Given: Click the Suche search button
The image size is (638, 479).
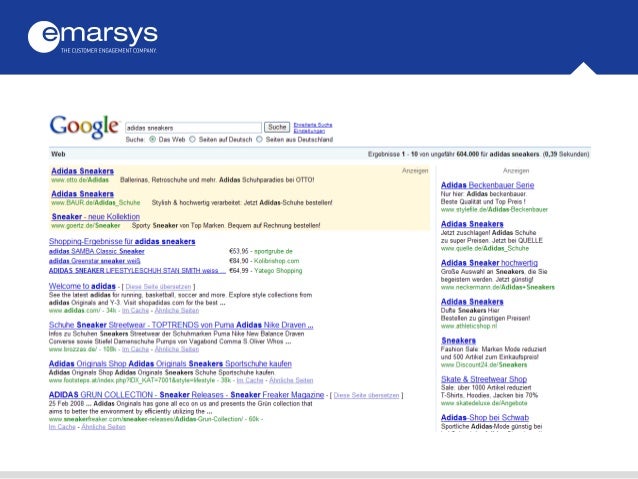Looking at the screenshot, I should [x=277, y=127].
